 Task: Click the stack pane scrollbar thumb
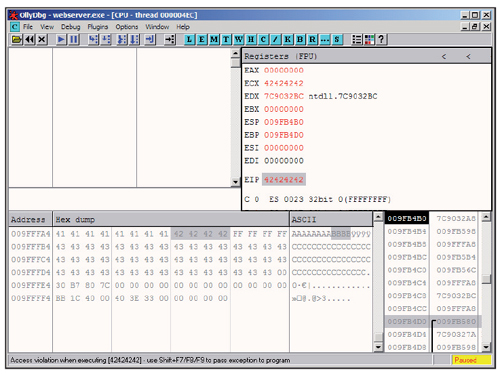[x=486, y=279]
